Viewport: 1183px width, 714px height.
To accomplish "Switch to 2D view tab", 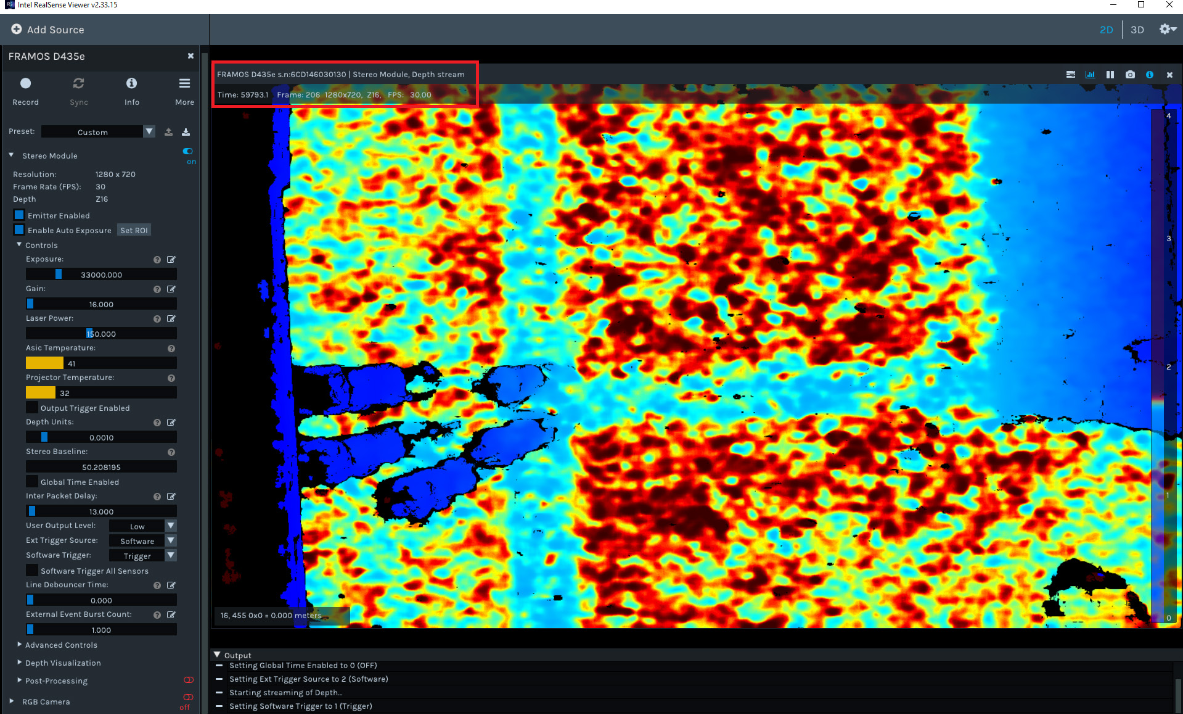I will coord(1106,29).
